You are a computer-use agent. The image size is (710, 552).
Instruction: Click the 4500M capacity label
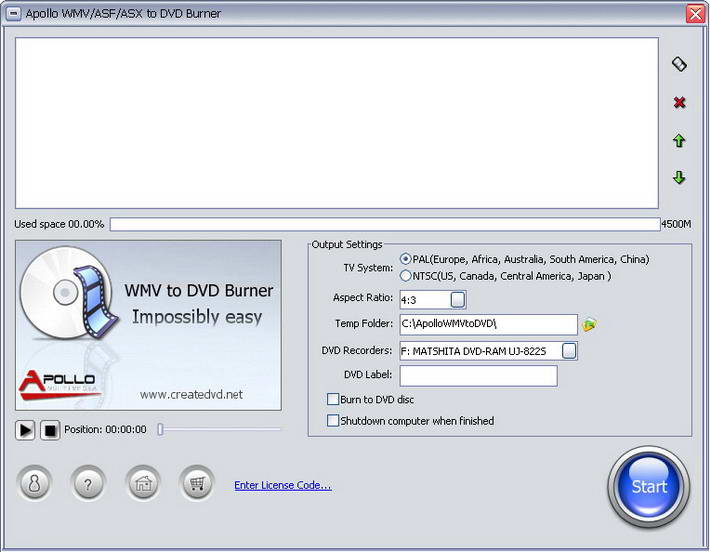[676, 224]
